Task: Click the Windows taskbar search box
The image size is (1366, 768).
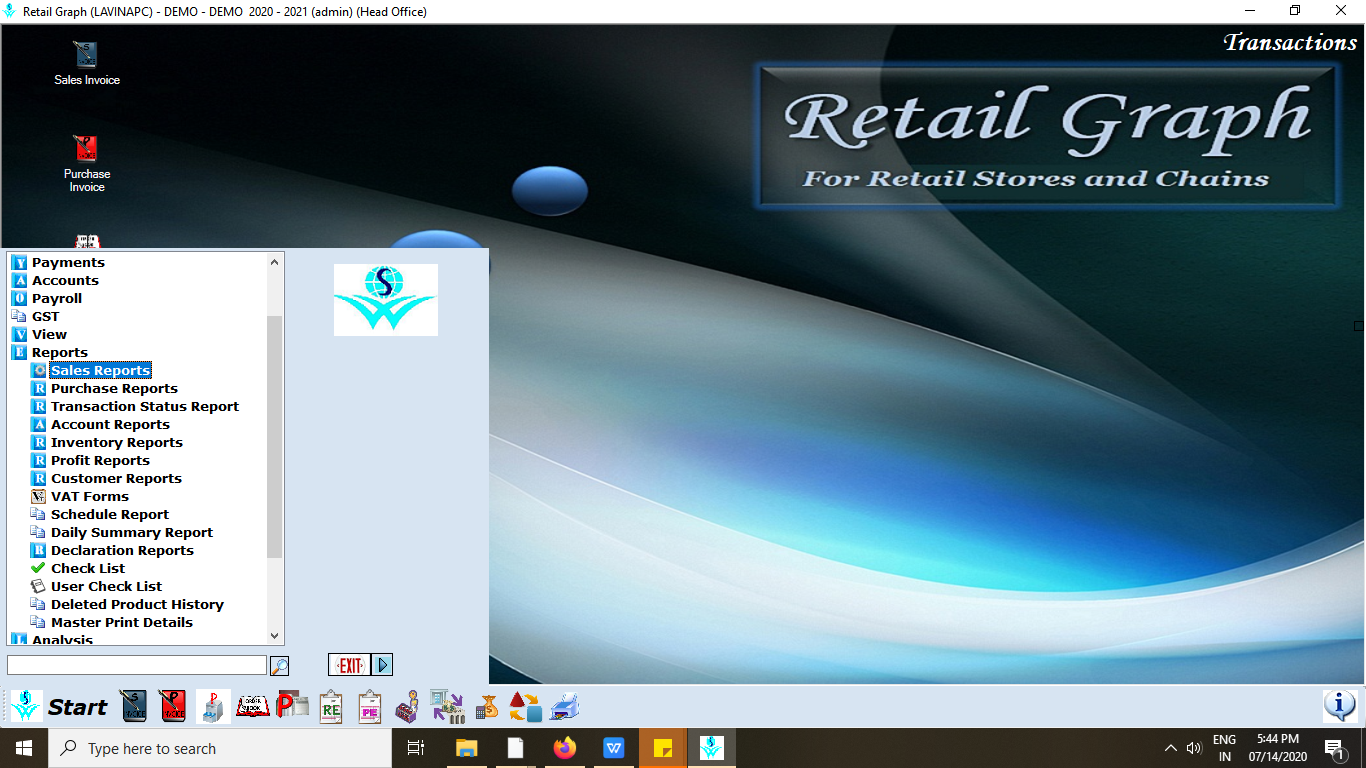Action: [220, 748]
